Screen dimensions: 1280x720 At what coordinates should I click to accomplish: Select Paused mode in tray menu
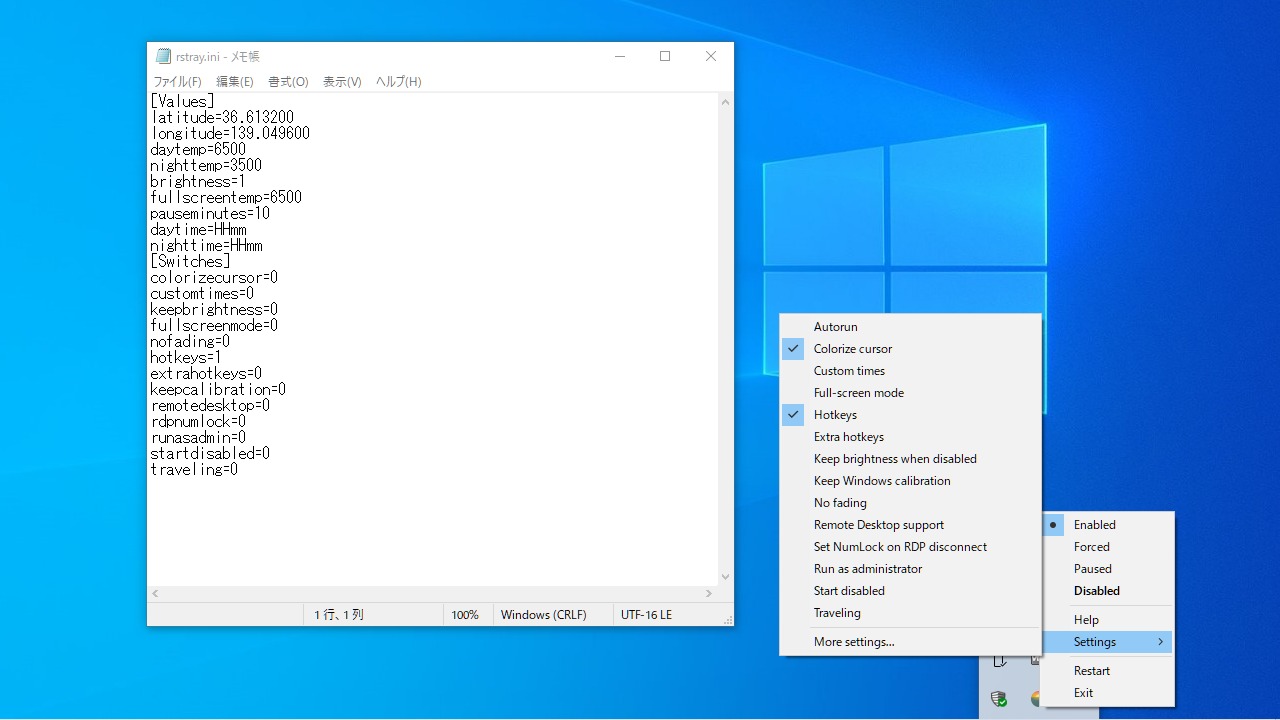click(x=1107, y=569)
